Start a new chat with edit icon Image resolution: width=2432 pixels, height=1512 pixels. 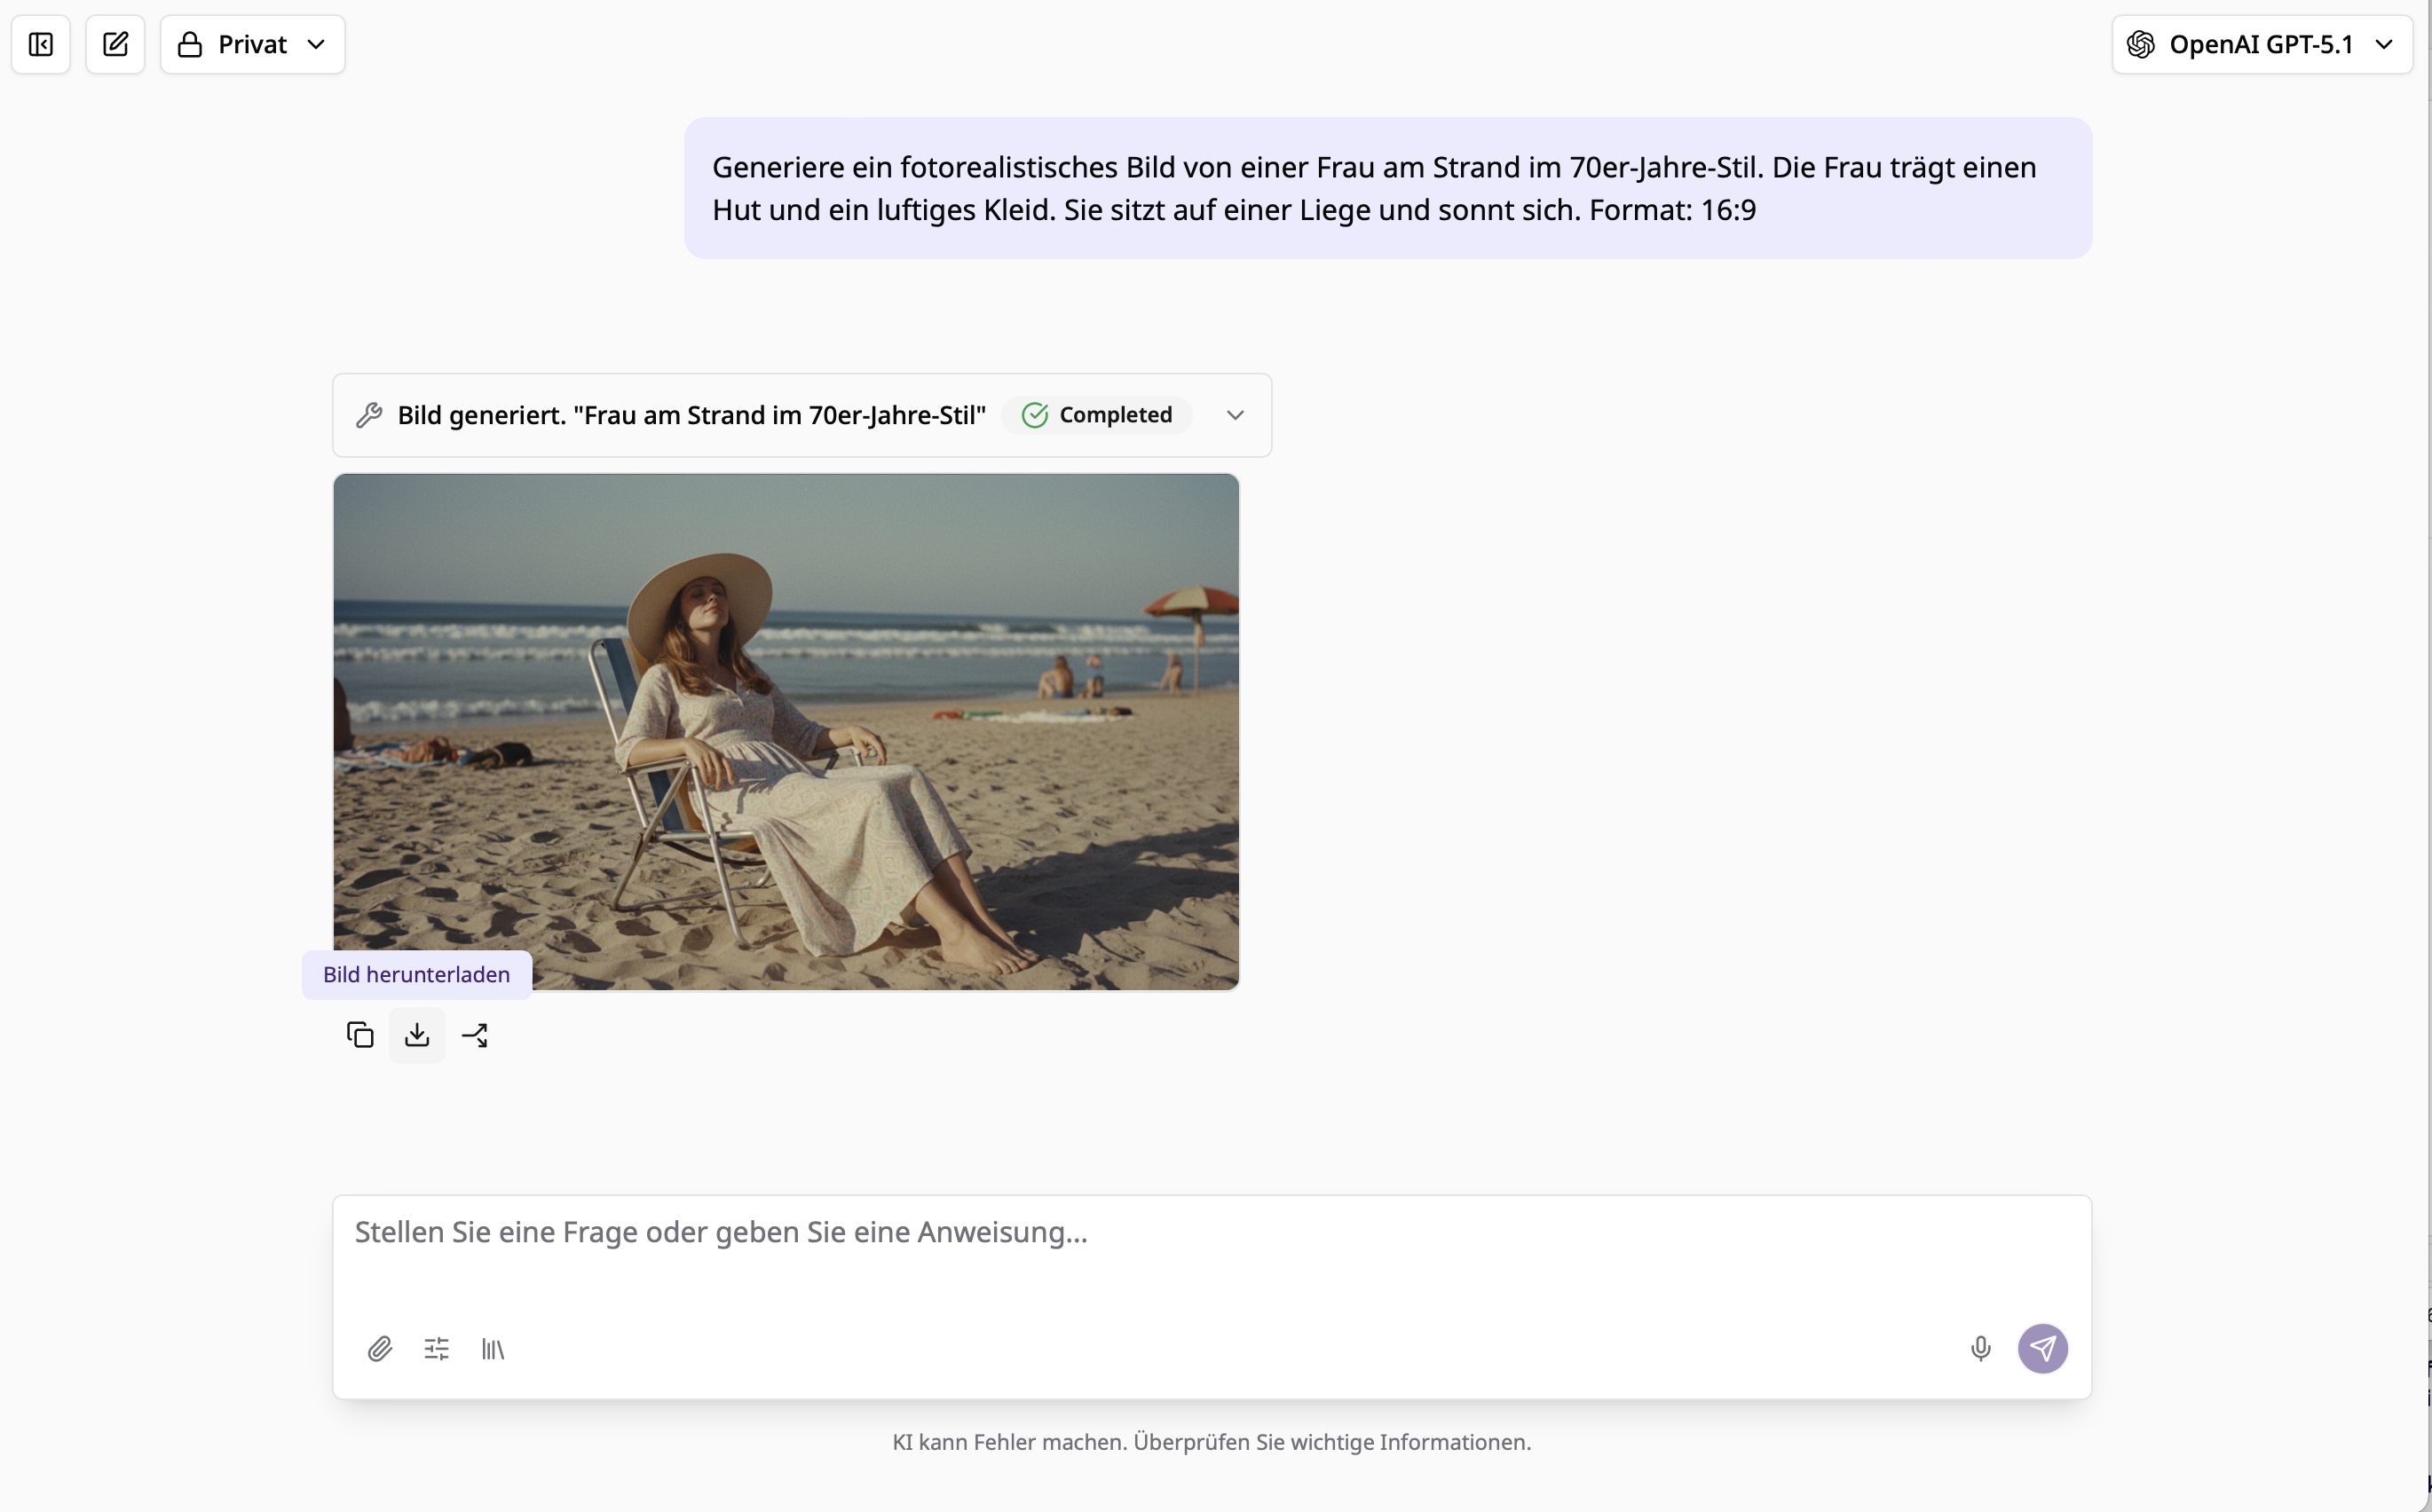115,44
